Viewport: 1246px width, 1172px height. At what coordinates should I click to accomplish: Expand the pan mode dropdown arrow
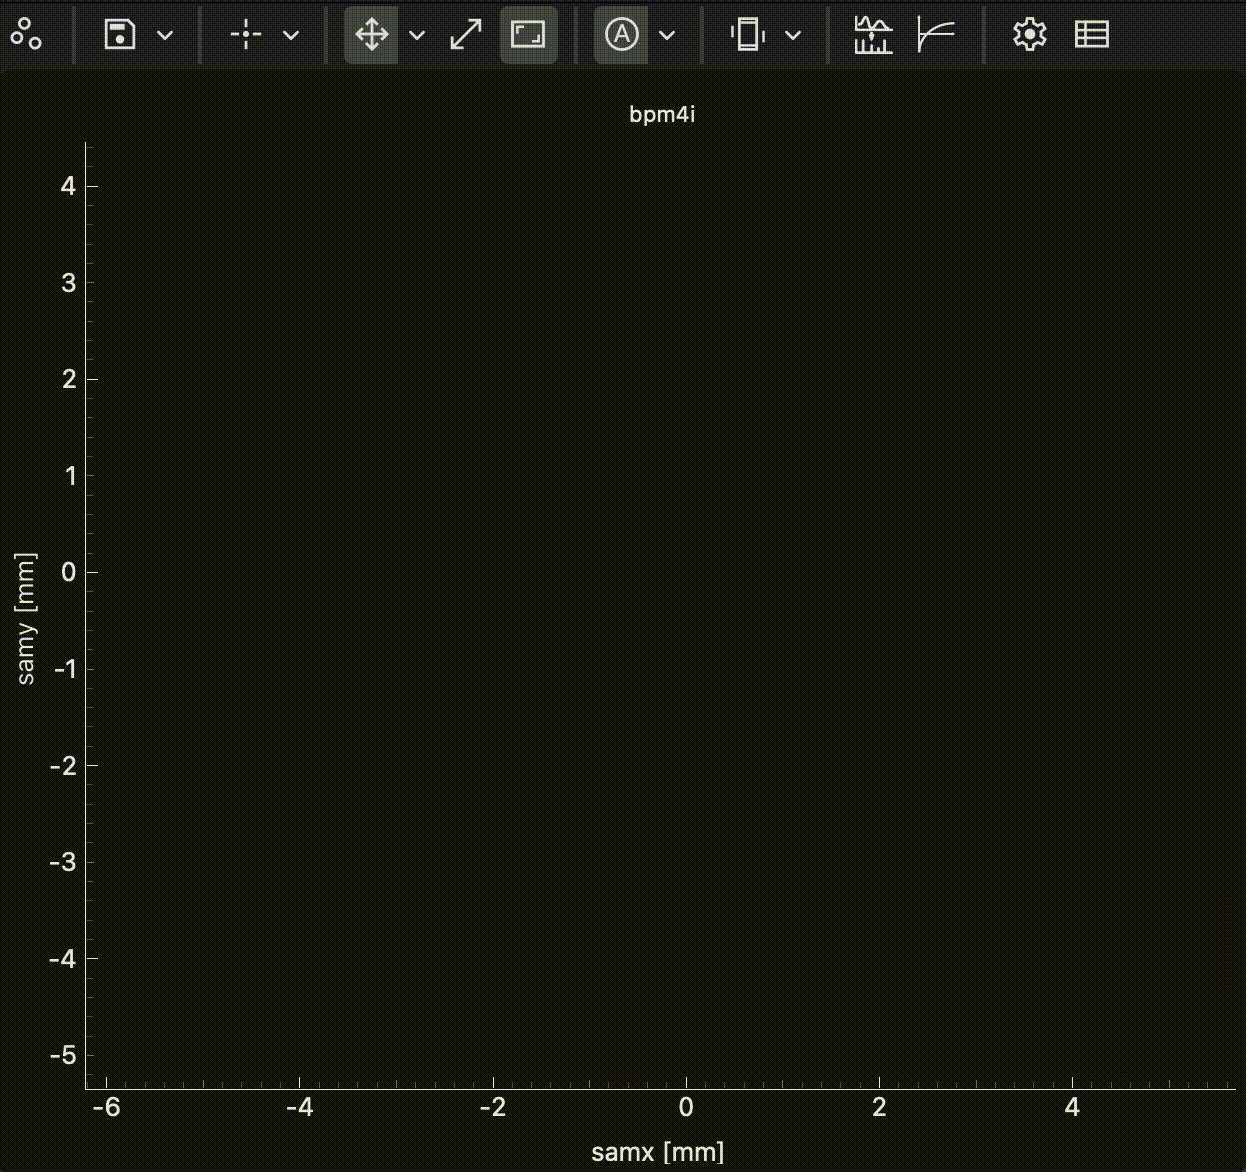[417, 35]
